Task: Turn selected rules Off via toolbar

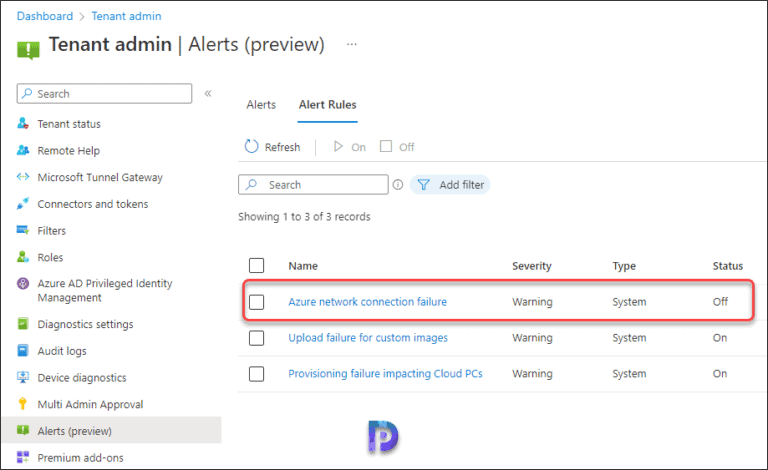Action: (397, 147)
